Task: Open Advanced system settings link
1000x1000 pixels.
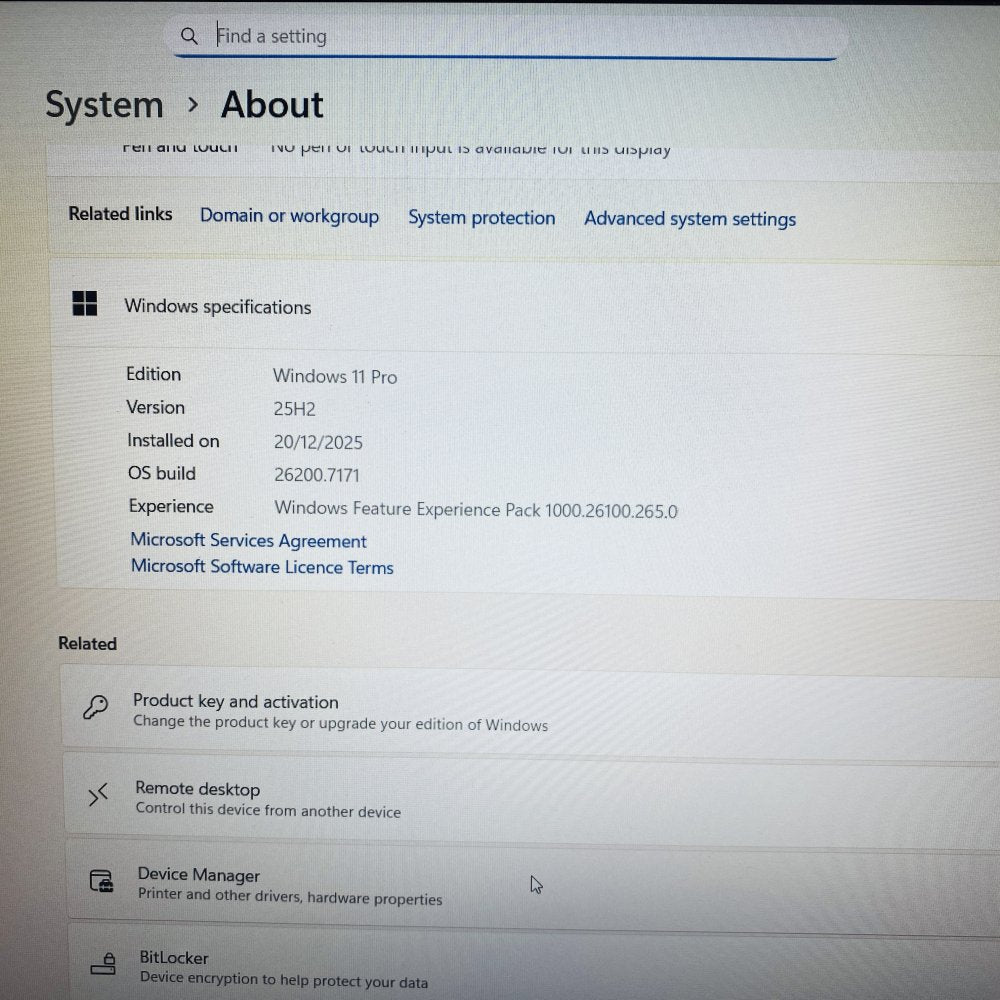Action: [690, 219]
